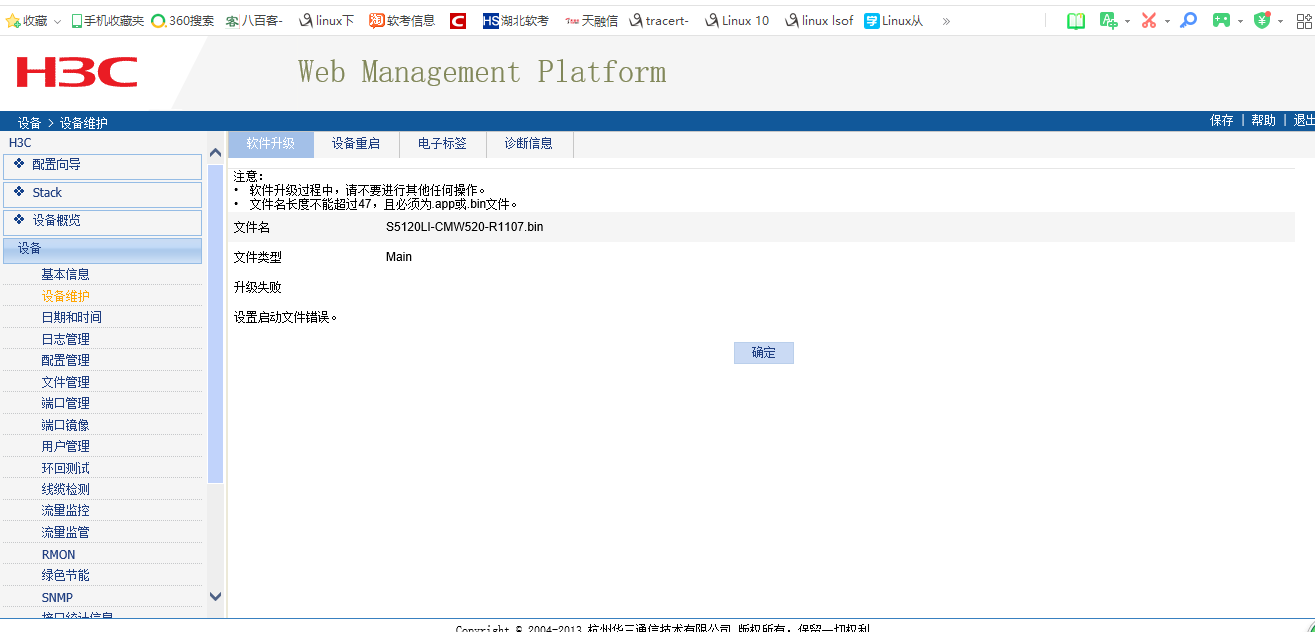This screenshot has width=1315, height=632.
Task: Open 流量监管 in sidebar
Action: pos(65,532)
